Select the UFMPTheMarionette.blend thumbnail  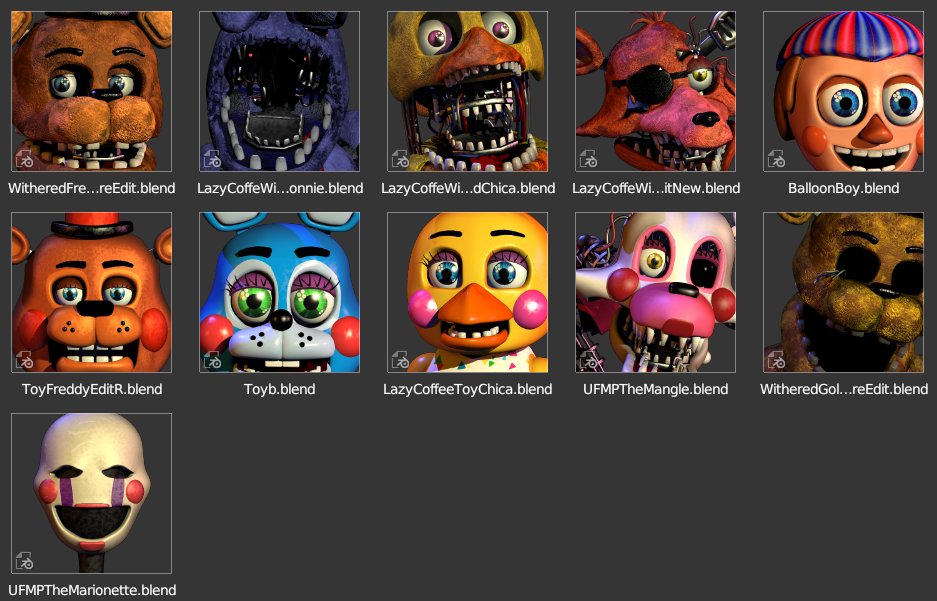click(x=91, y=493)
